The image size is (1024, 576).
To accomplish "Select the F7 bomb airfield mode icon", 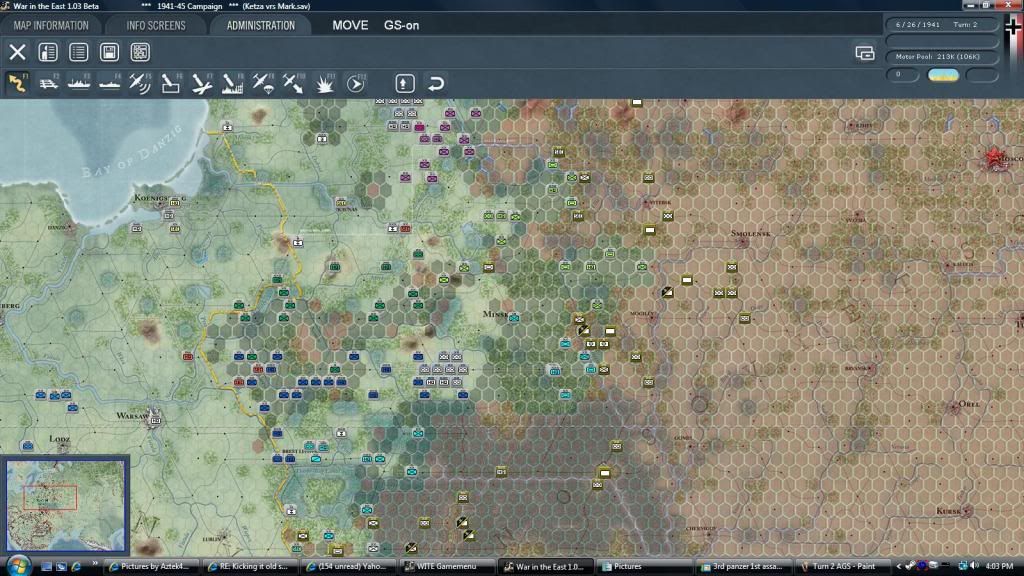I will [202, 84].
